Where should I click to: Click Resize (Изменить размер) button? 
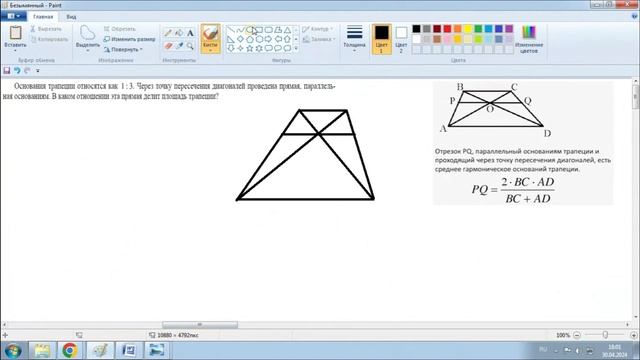[x=129, y=39]
